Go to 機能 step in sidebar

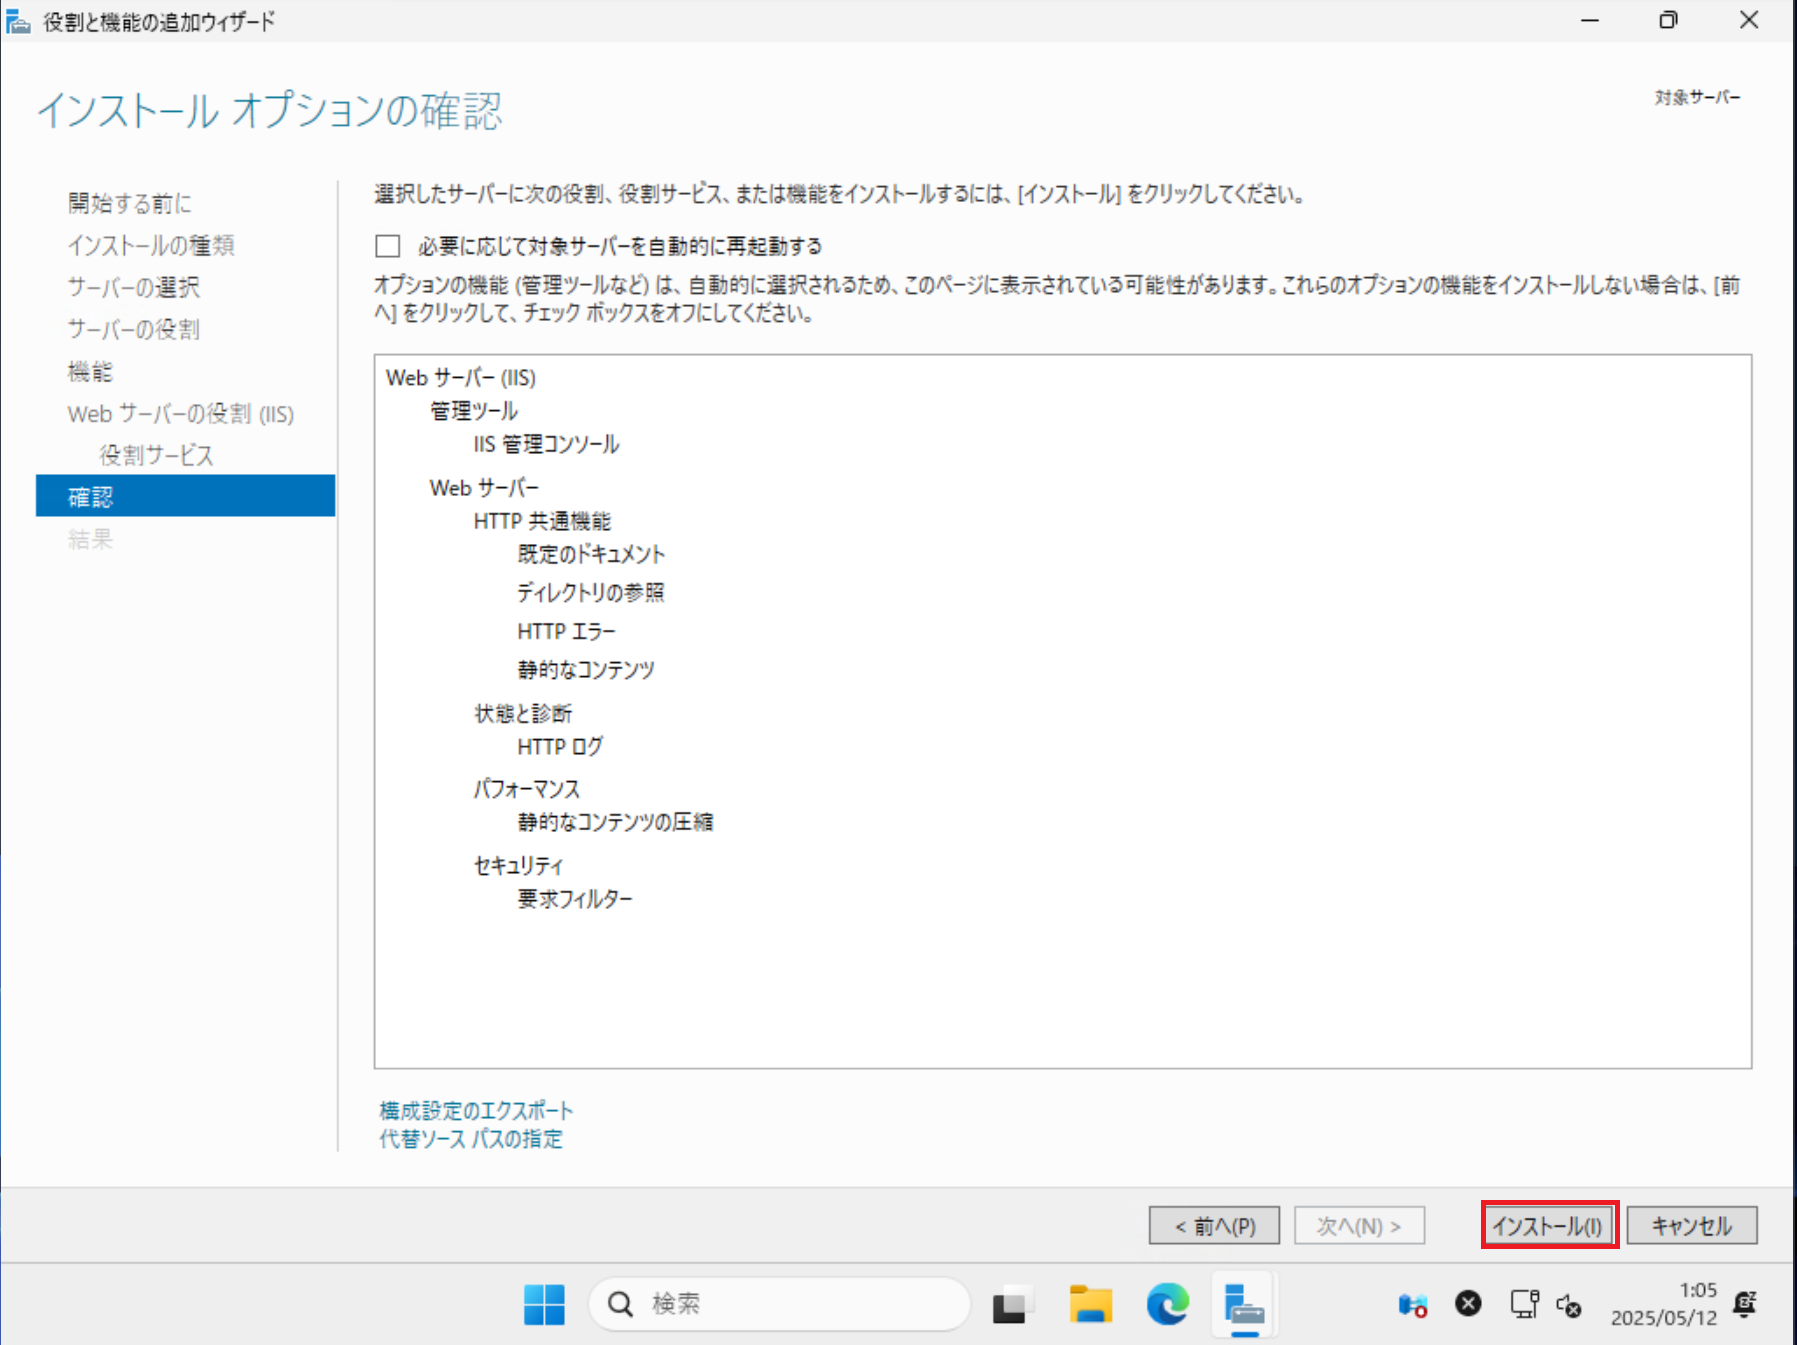[90, 372]
